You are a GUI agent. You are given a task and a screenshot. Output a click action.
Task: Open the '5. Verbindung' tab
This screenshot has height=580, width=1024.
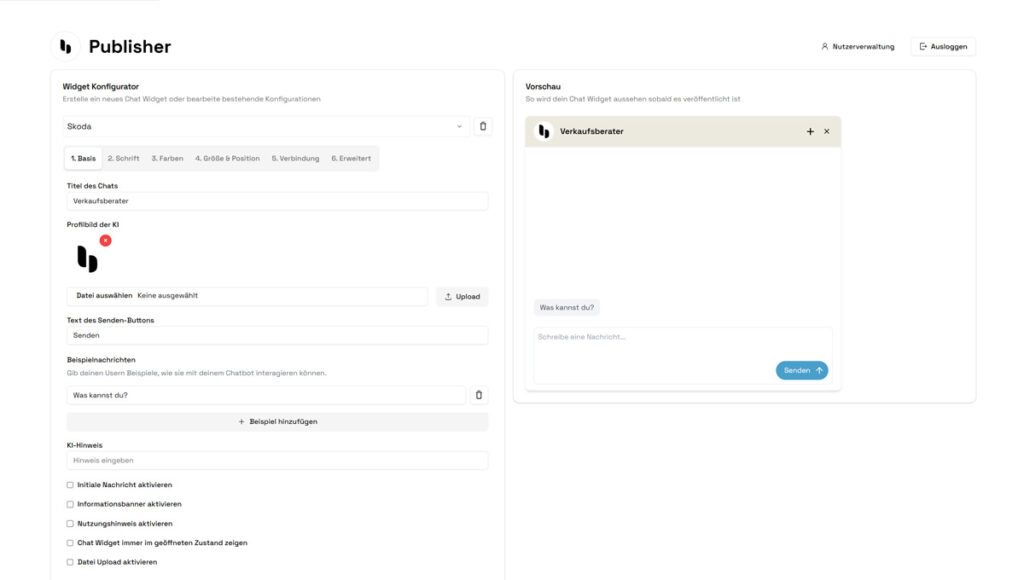point(295,158)
